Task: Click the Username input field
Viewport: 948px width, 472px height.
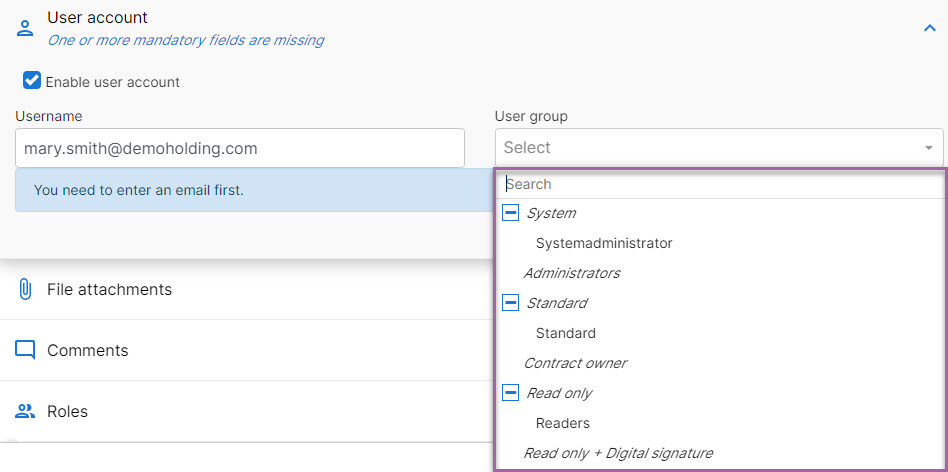Action: 240,147
